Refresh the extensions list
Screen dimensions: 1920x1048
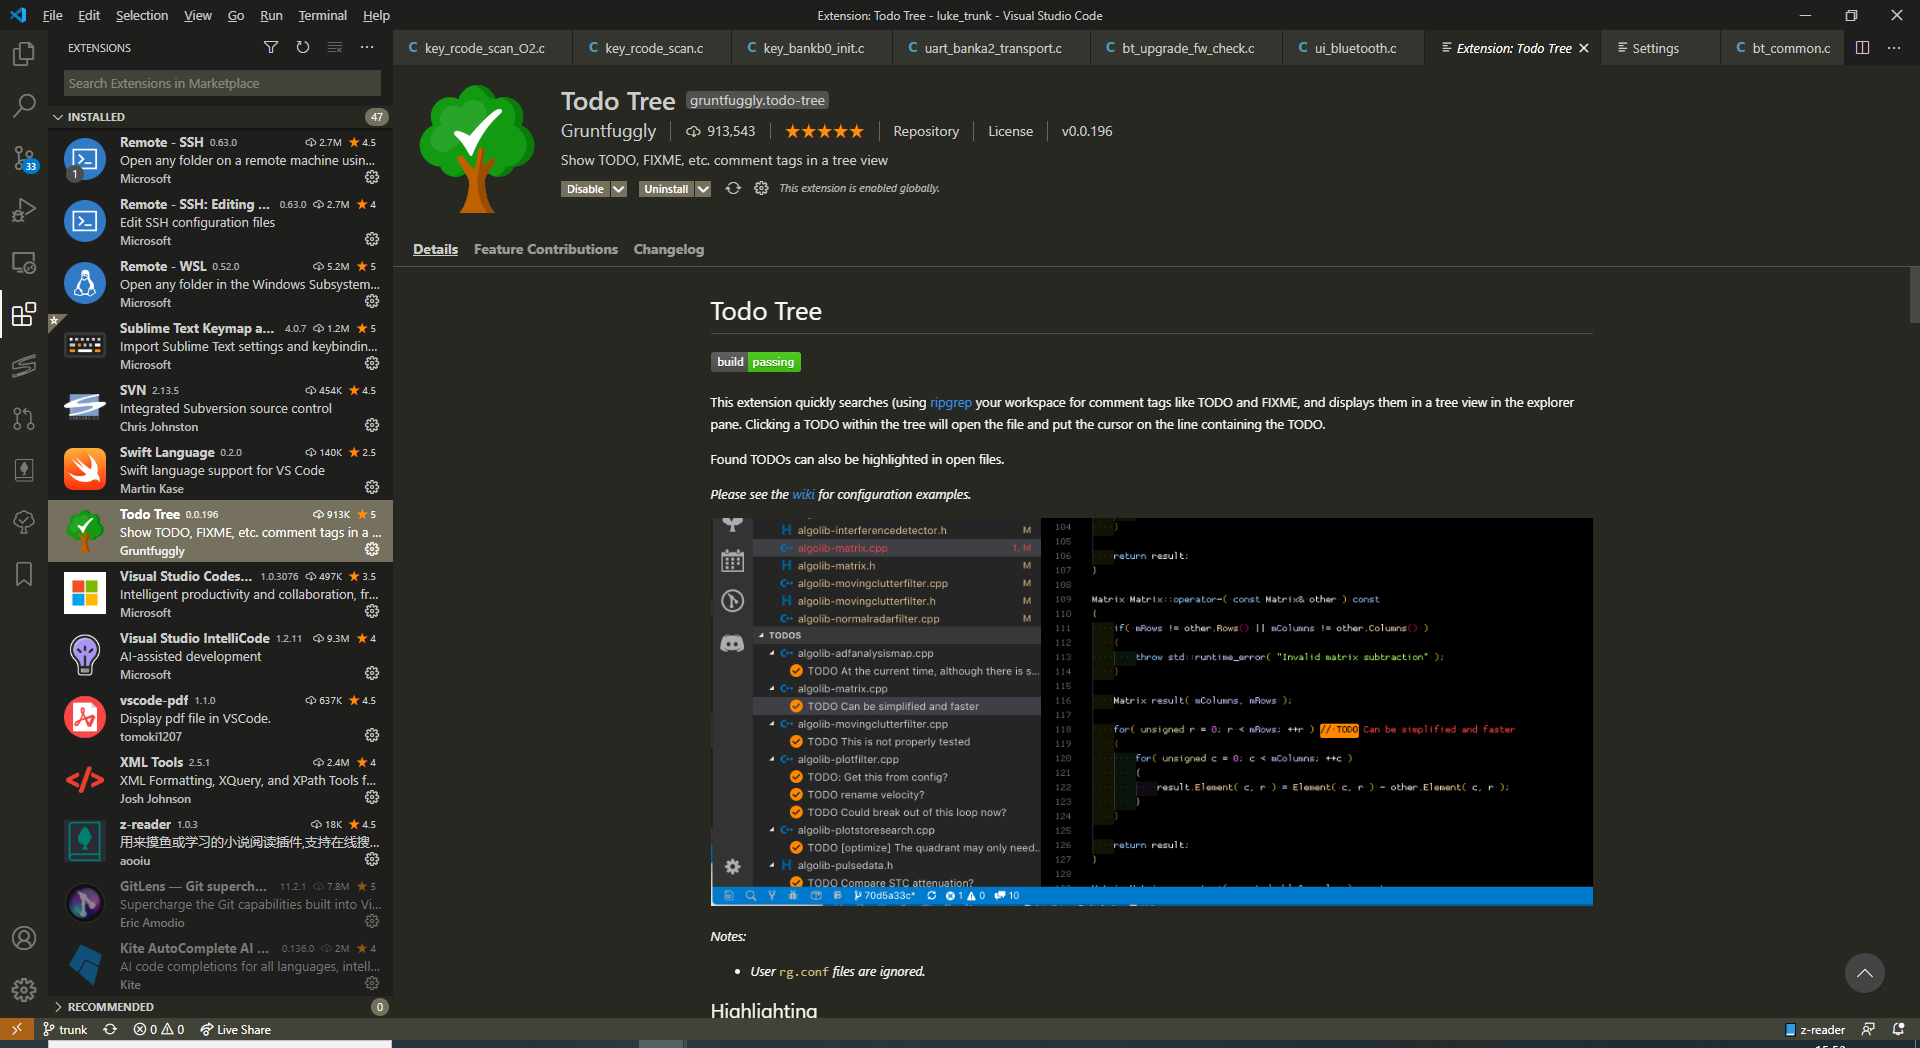coord(303,47)
